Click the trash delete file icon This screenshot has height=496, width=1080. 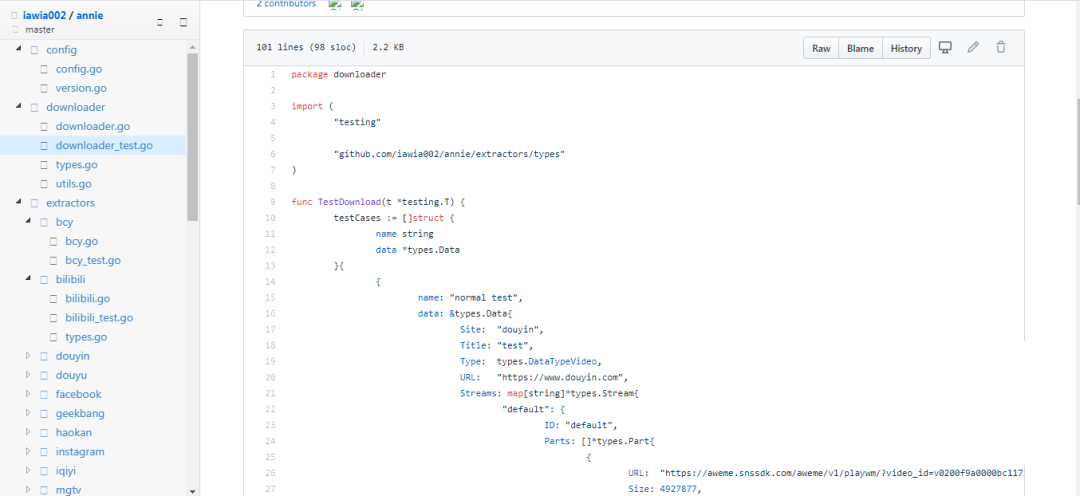pos(1001,48)
